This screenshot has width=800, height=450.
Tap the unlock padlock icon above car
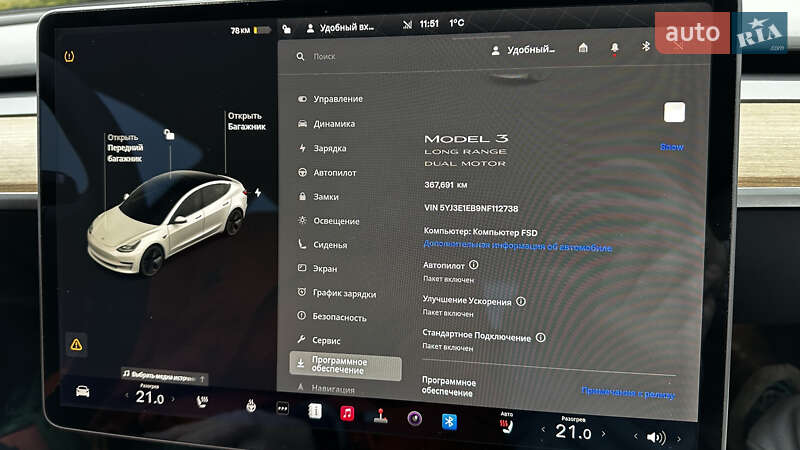click(x=169, y=134)
